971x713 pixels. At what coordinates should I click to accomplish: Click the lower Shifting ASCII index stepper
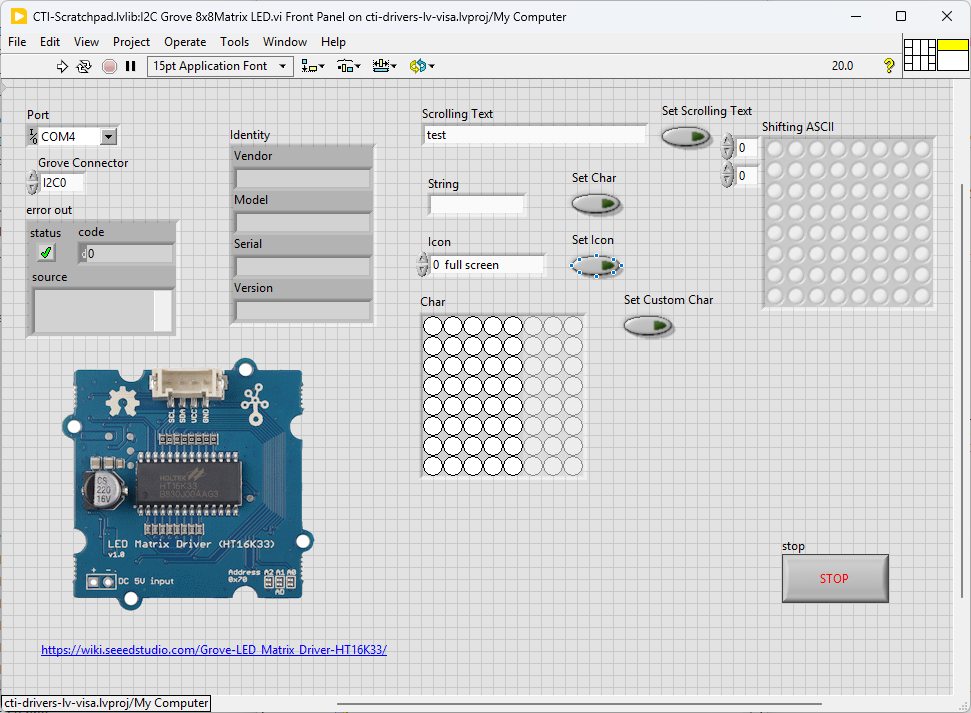pos(728,175)
